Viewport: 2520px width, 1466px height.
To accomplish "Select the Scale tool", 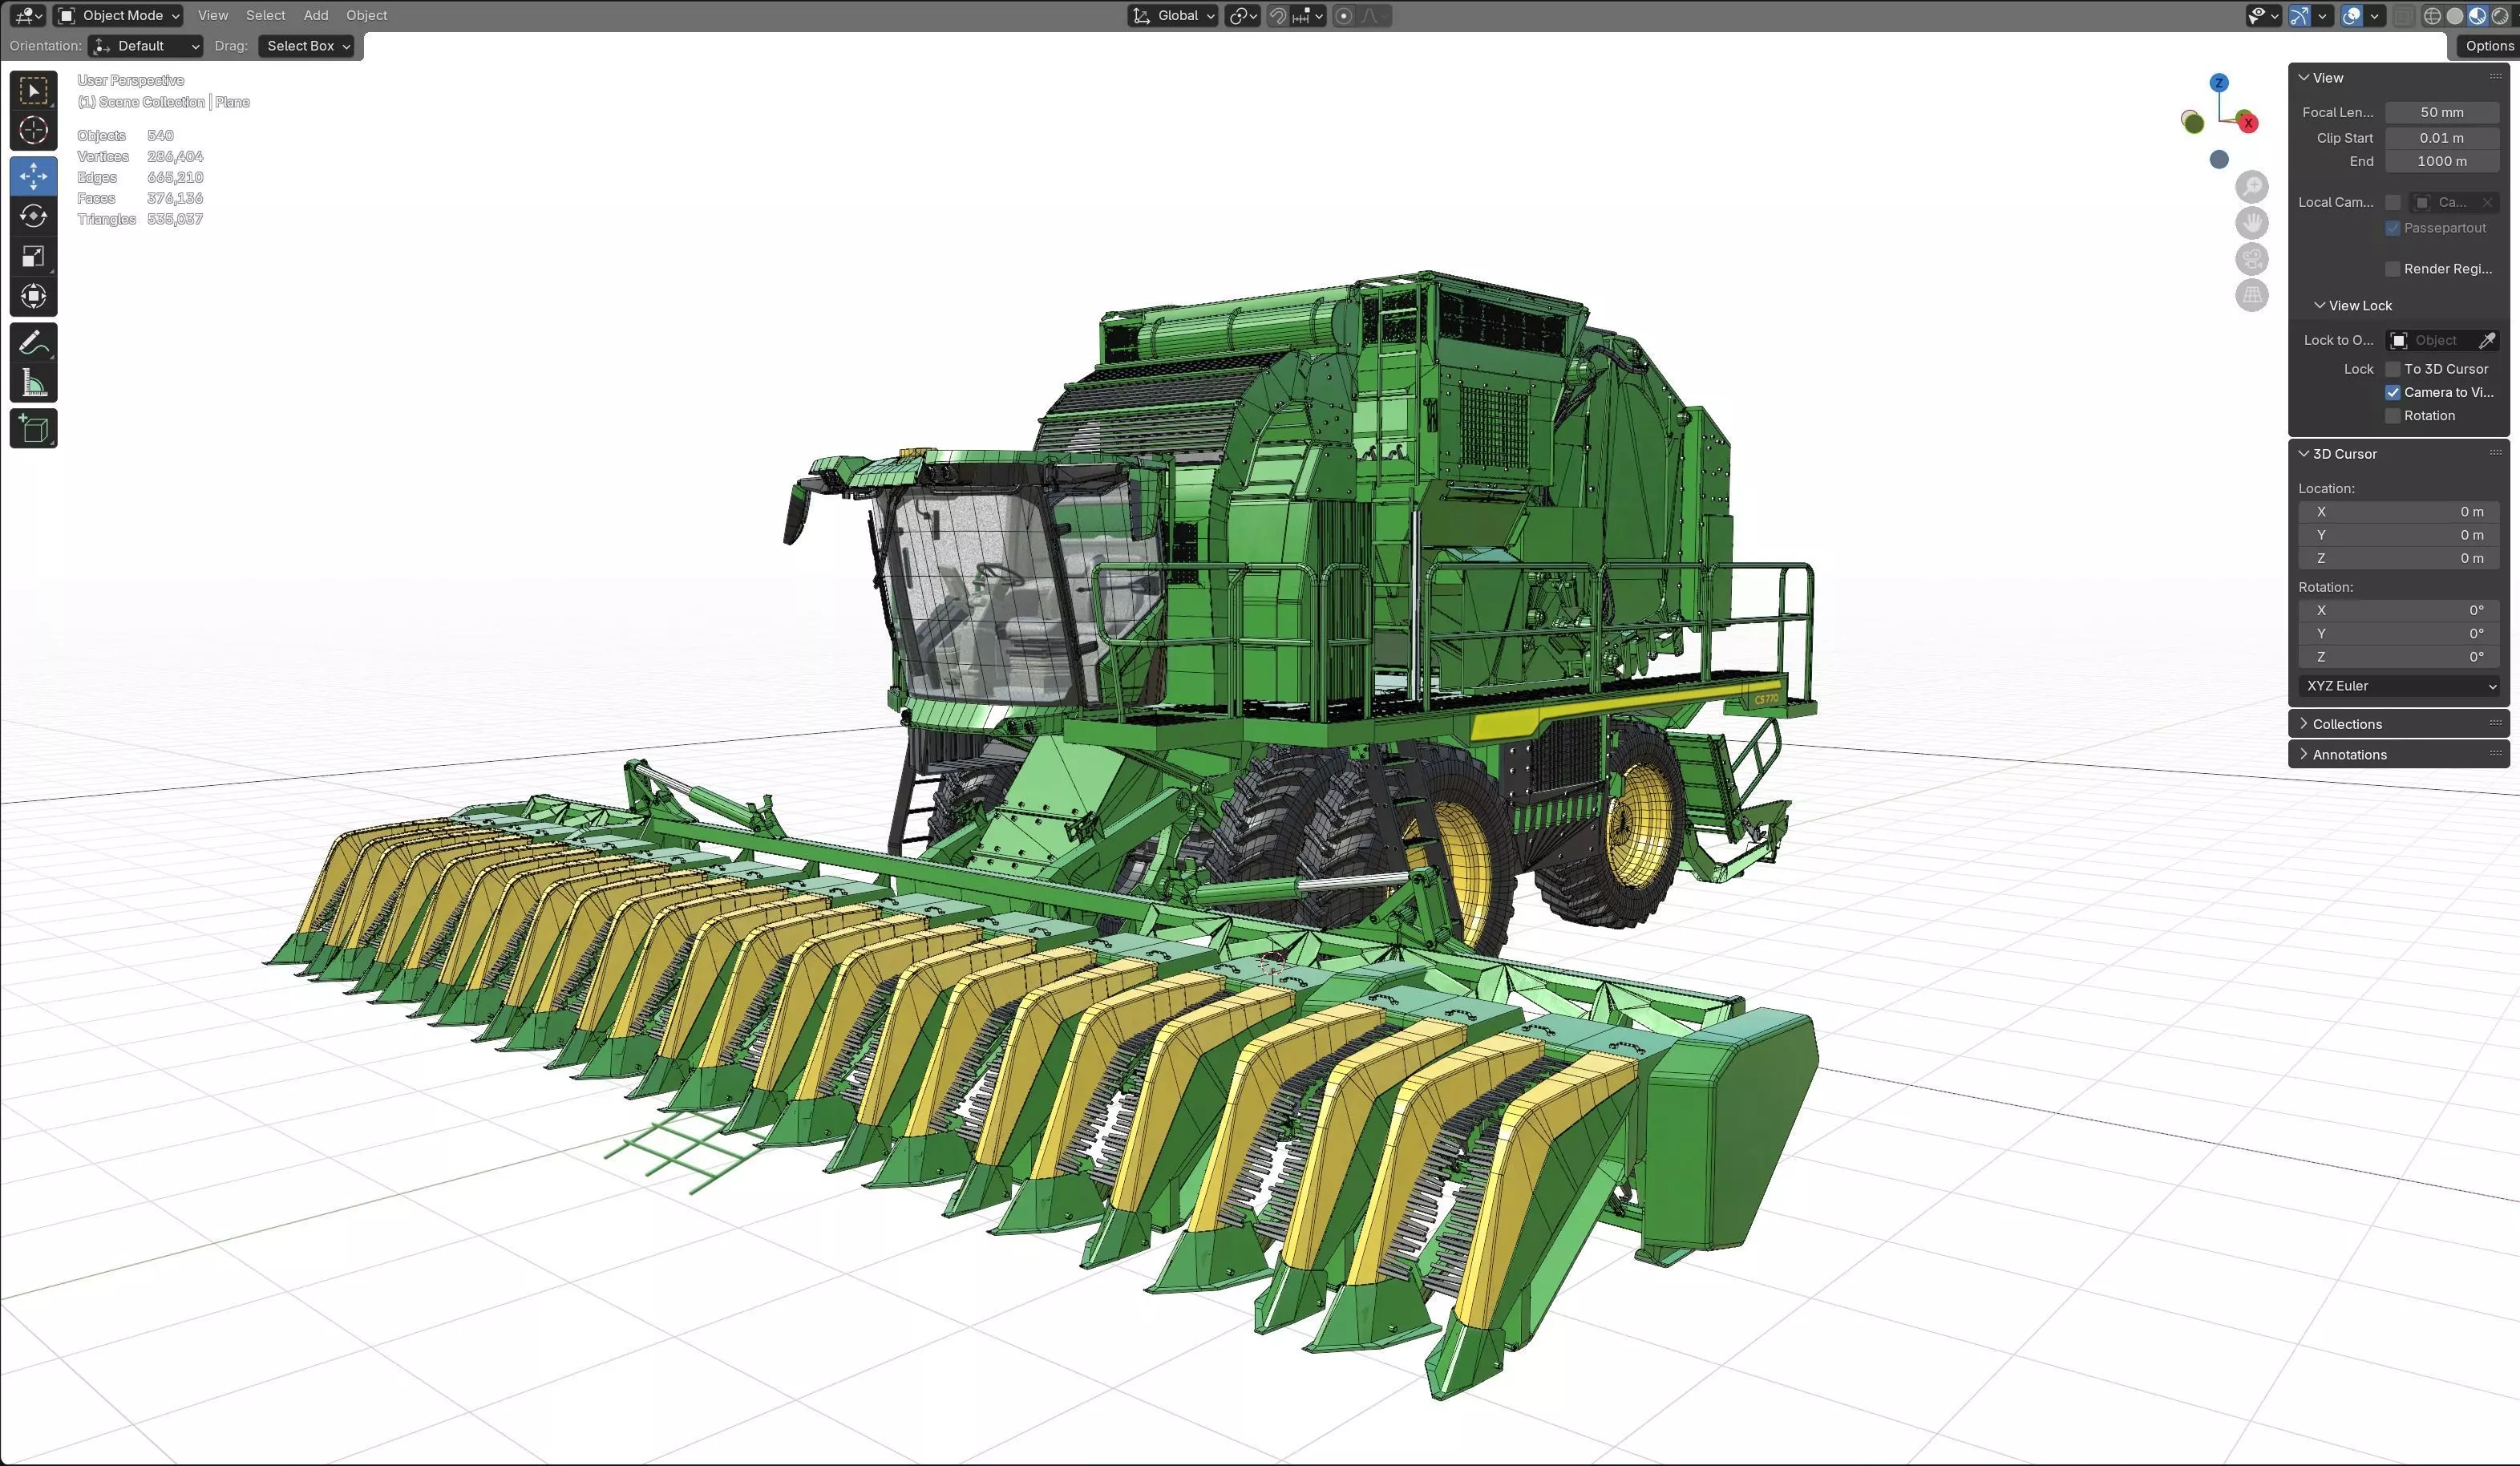I will click(x=33, y=256).
